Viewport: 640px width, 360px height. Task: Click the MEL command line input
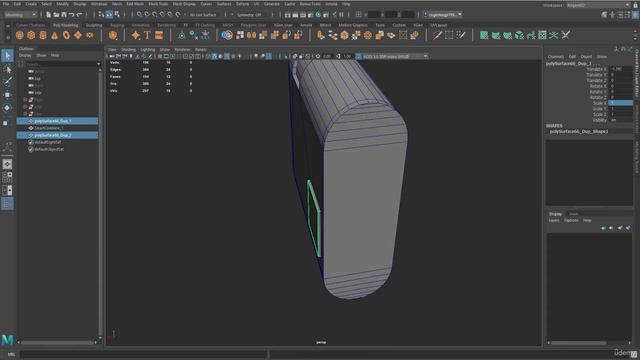click(143, 354)
